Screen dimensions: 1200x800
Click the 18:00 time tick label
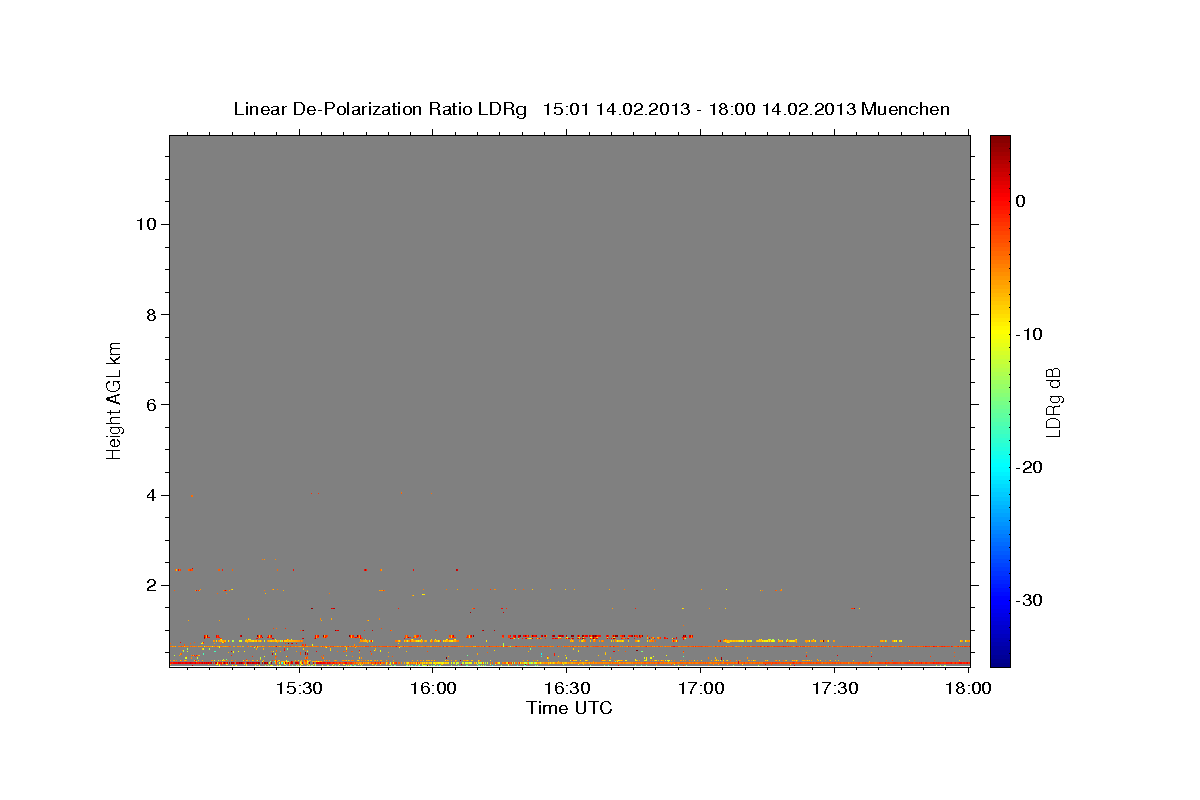pyautogui.click(x=969, y=689)
